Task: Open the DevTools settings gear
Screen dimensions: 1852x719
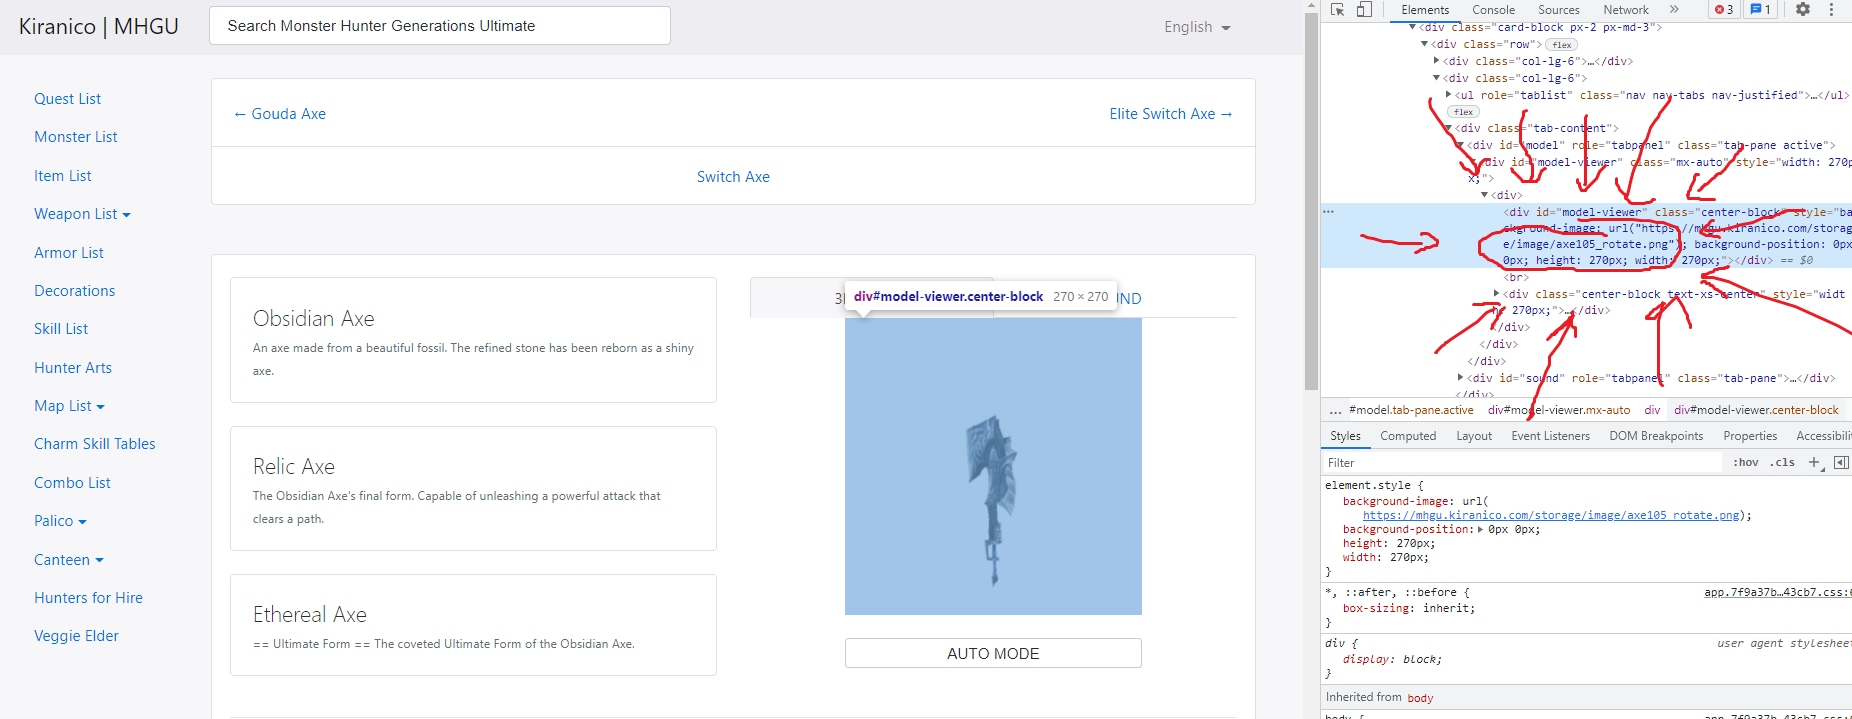Action: pos(1802,9)
